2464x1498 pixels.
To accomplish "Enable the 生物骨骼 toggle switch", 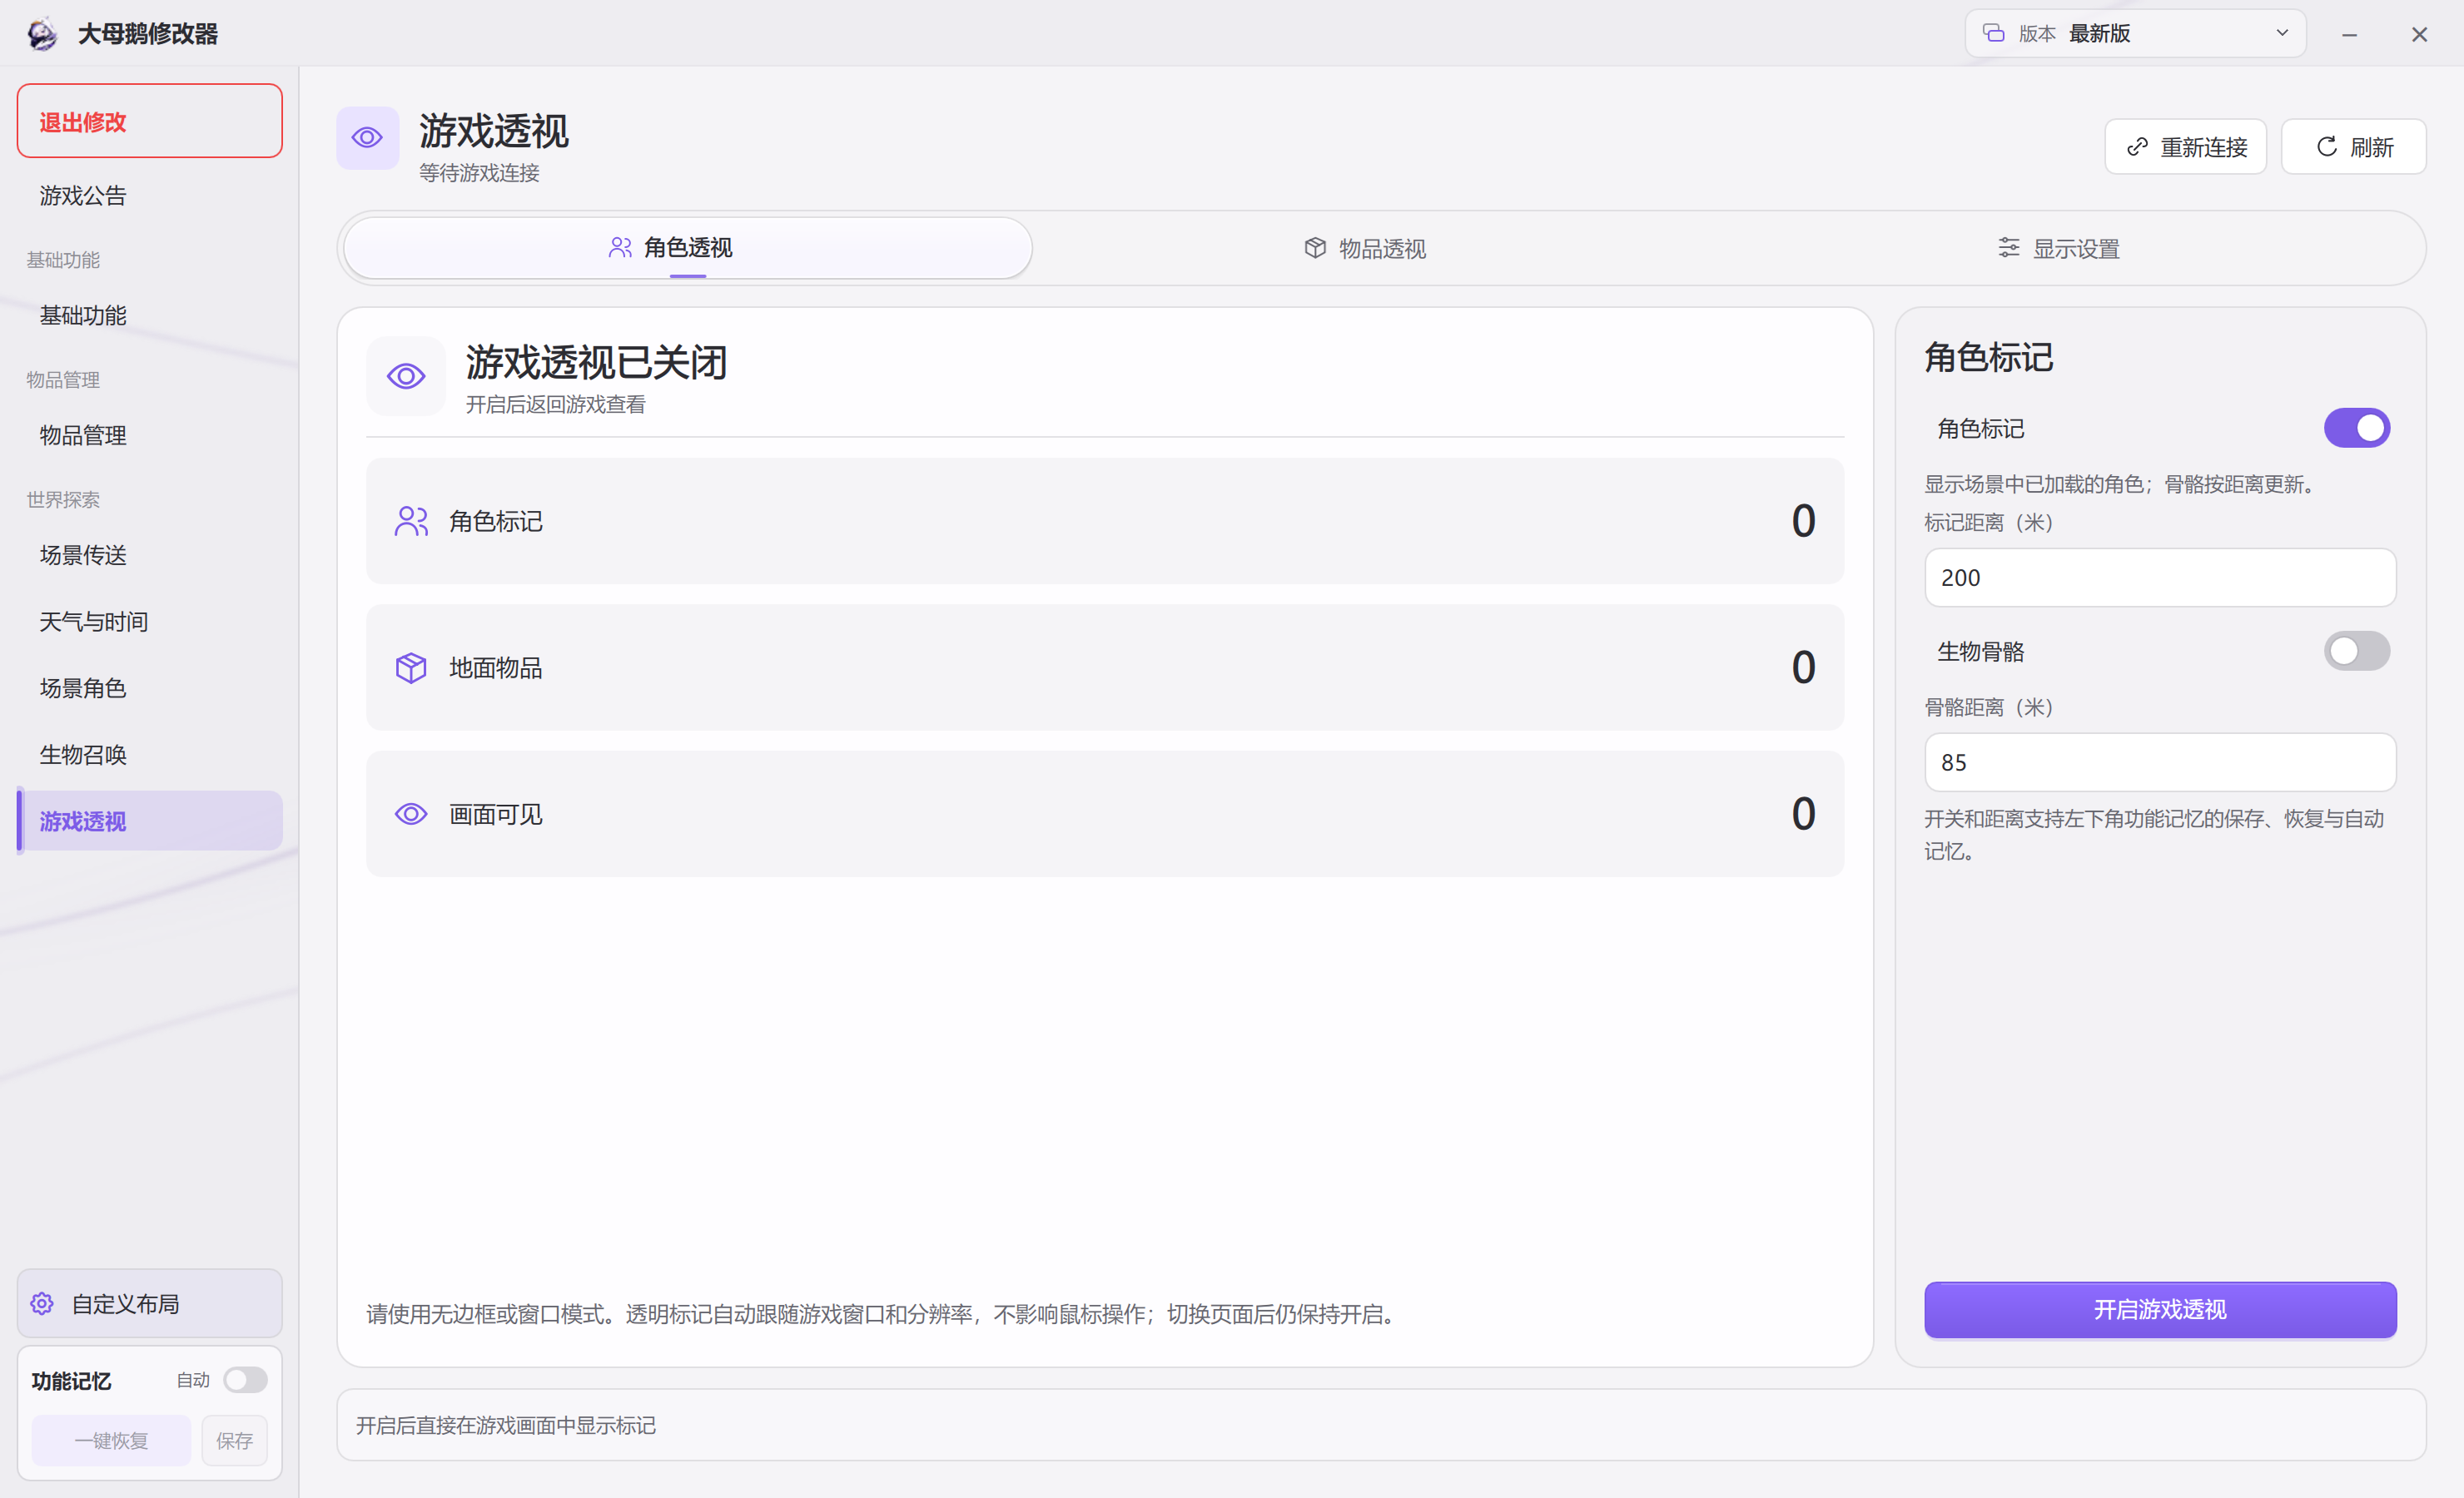I will tap(2356, 652).
